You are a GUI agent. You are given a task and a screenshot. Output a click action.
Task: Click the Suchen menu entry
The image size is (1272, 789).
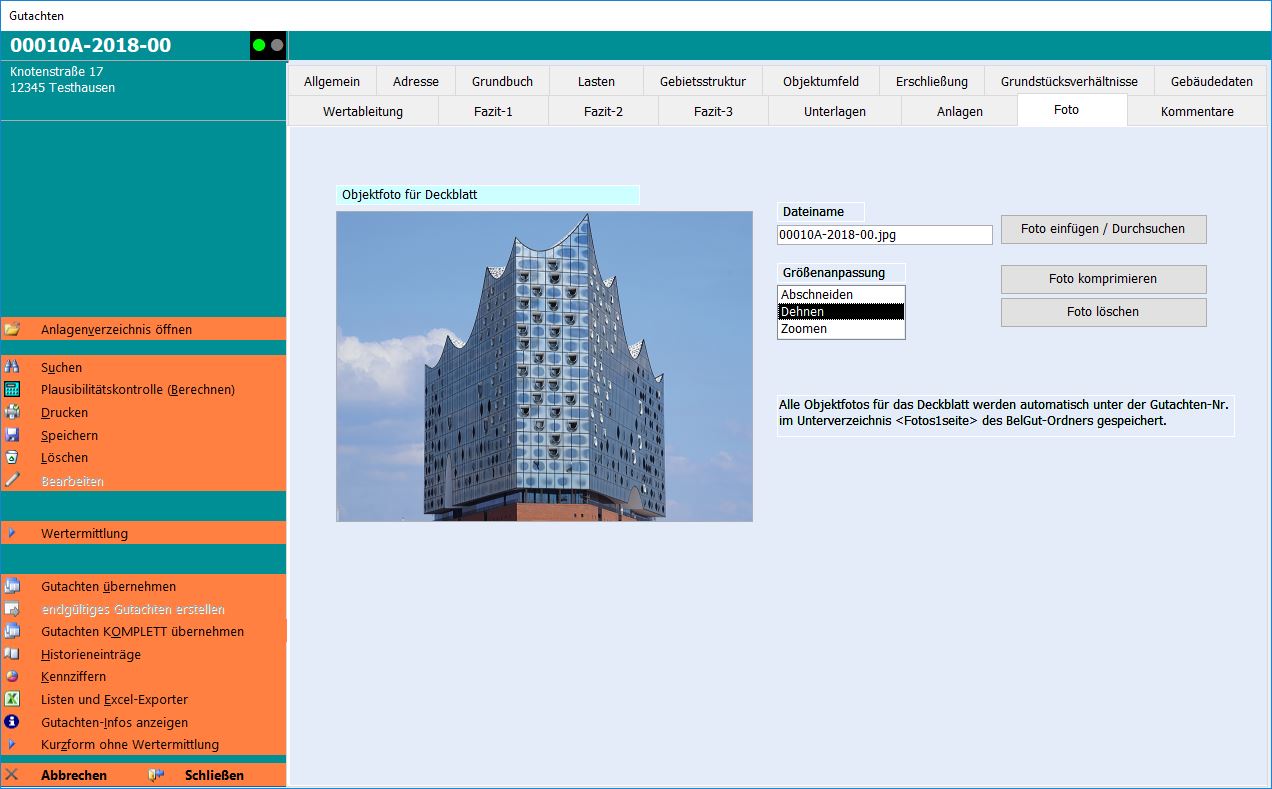tap(61, 367)
